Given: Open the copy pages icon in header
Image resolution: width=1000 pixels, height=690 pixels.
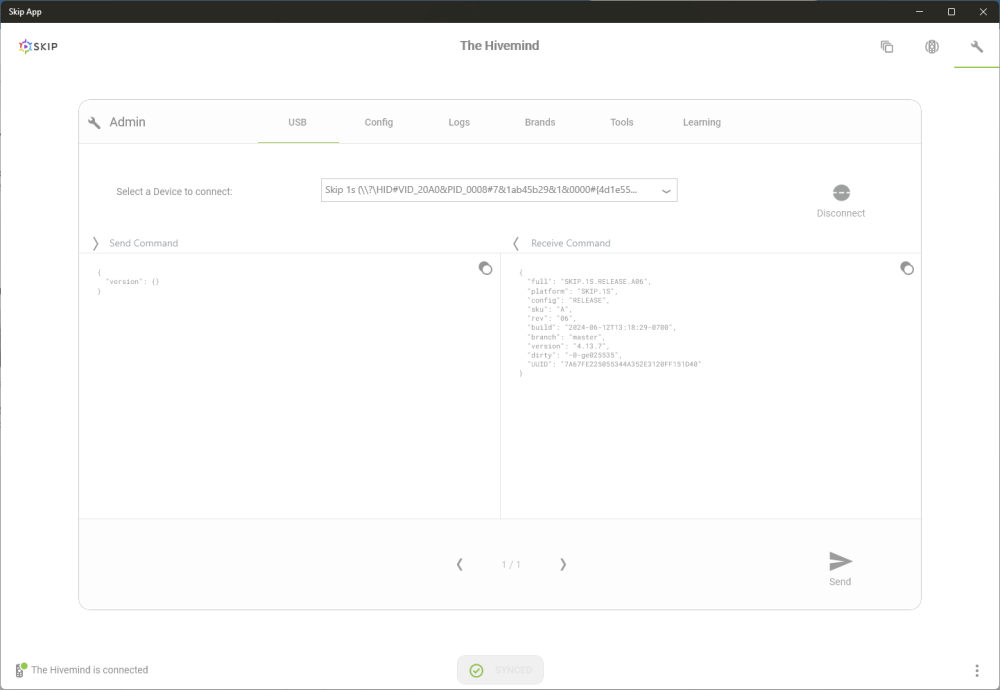Looking at the screenshot, I should [886, 47].
